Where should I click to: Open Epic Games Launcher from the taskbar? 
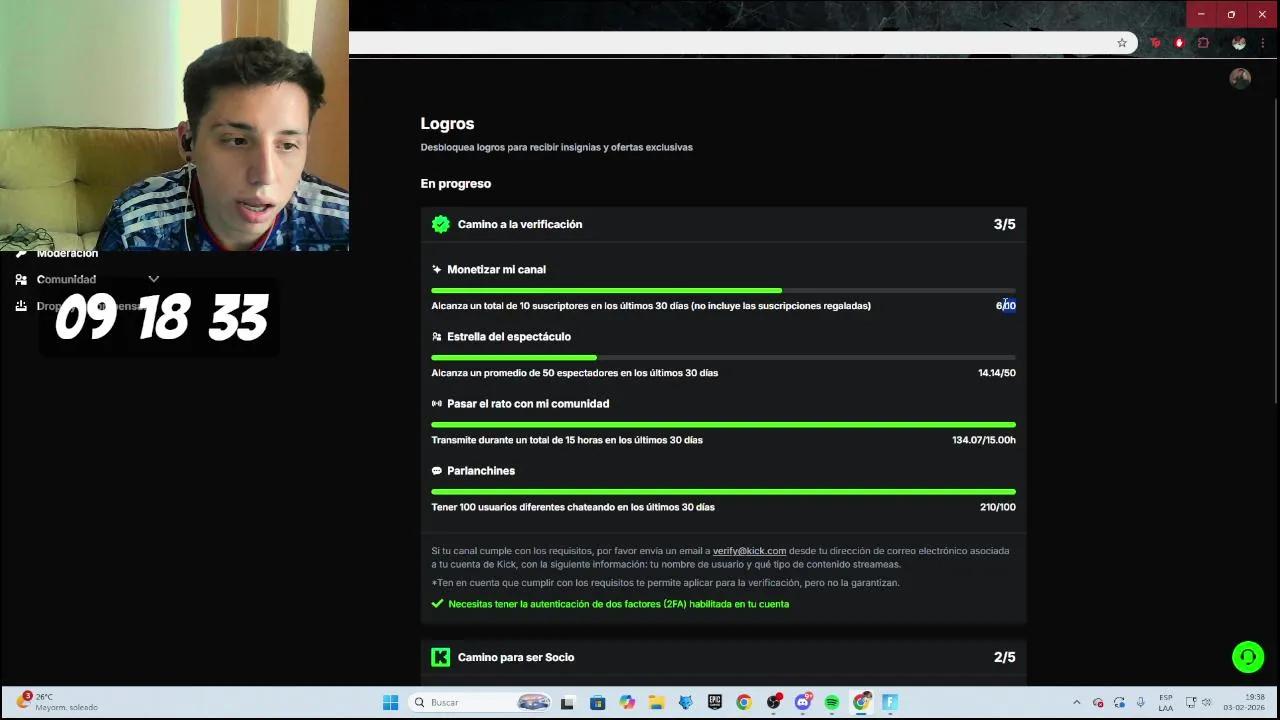[715, 703]
